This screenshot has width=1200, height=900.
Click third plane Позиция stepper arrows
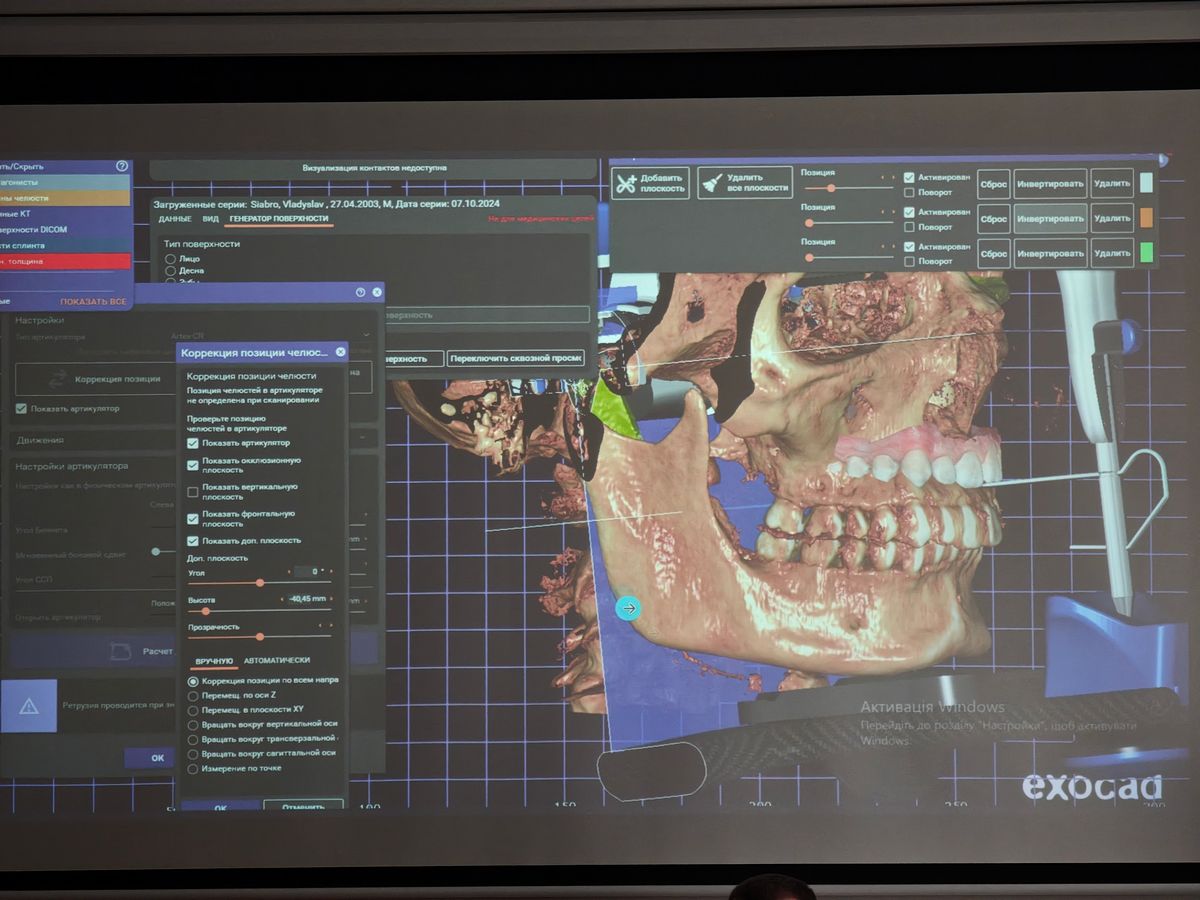click(x=887, y=246)
